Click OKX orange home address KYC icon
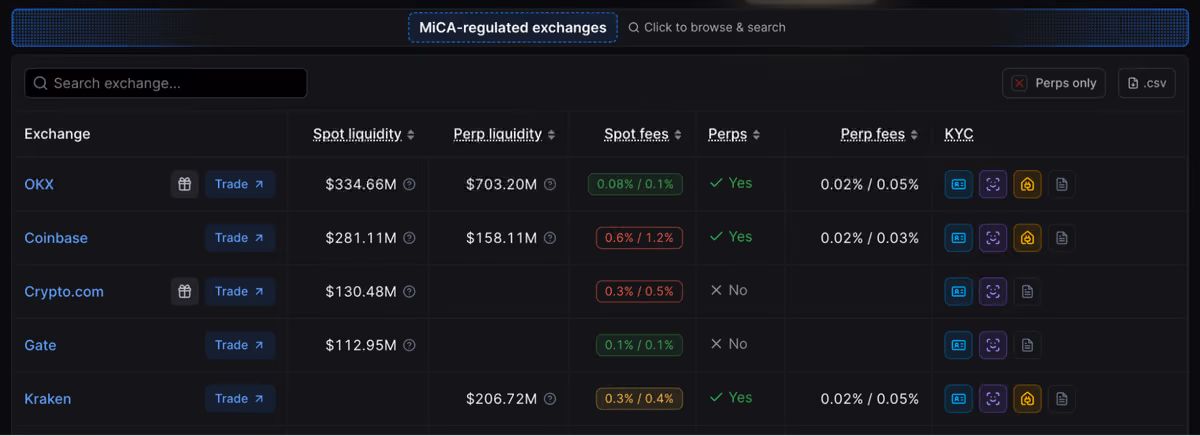 pyautogui.click(x=1027, y=184)
